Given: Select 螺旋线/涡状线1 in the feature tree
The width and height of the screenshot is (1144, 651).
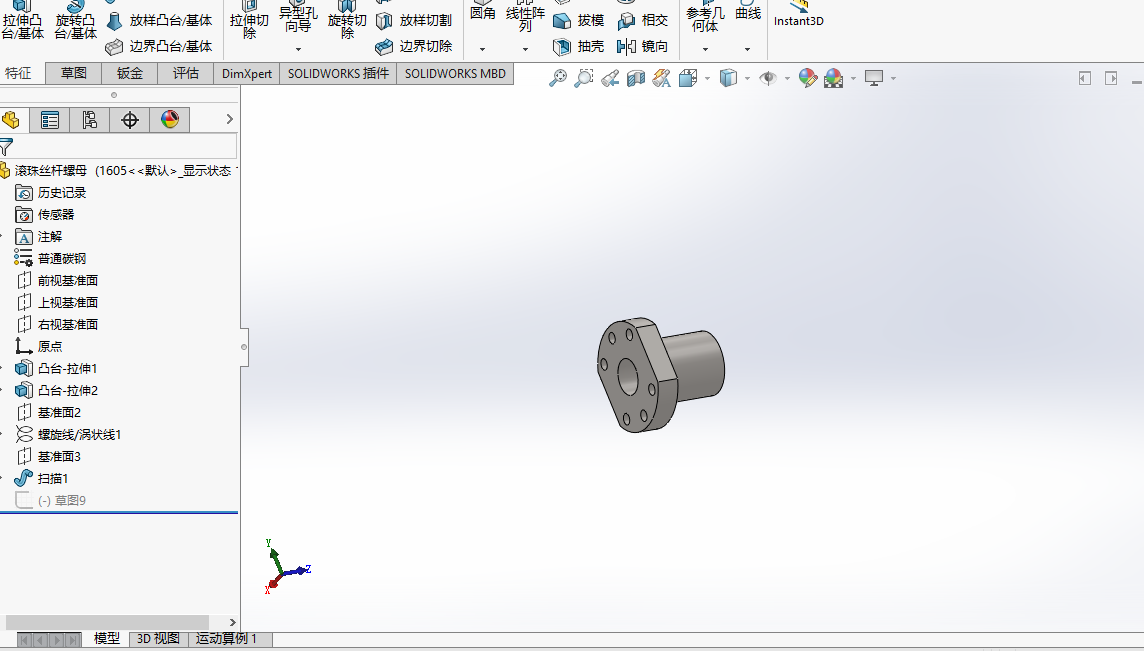Looking at the screenshot, I should pyautogui.click(x=79, y=435).
